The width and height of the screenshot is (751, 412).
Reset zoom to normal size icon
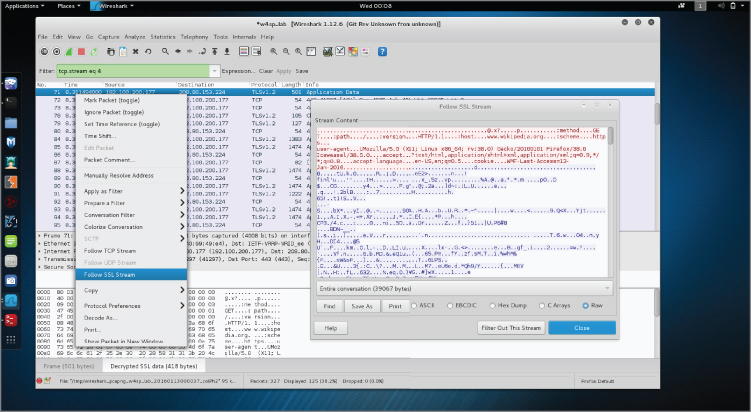click(x=298, y=52)
